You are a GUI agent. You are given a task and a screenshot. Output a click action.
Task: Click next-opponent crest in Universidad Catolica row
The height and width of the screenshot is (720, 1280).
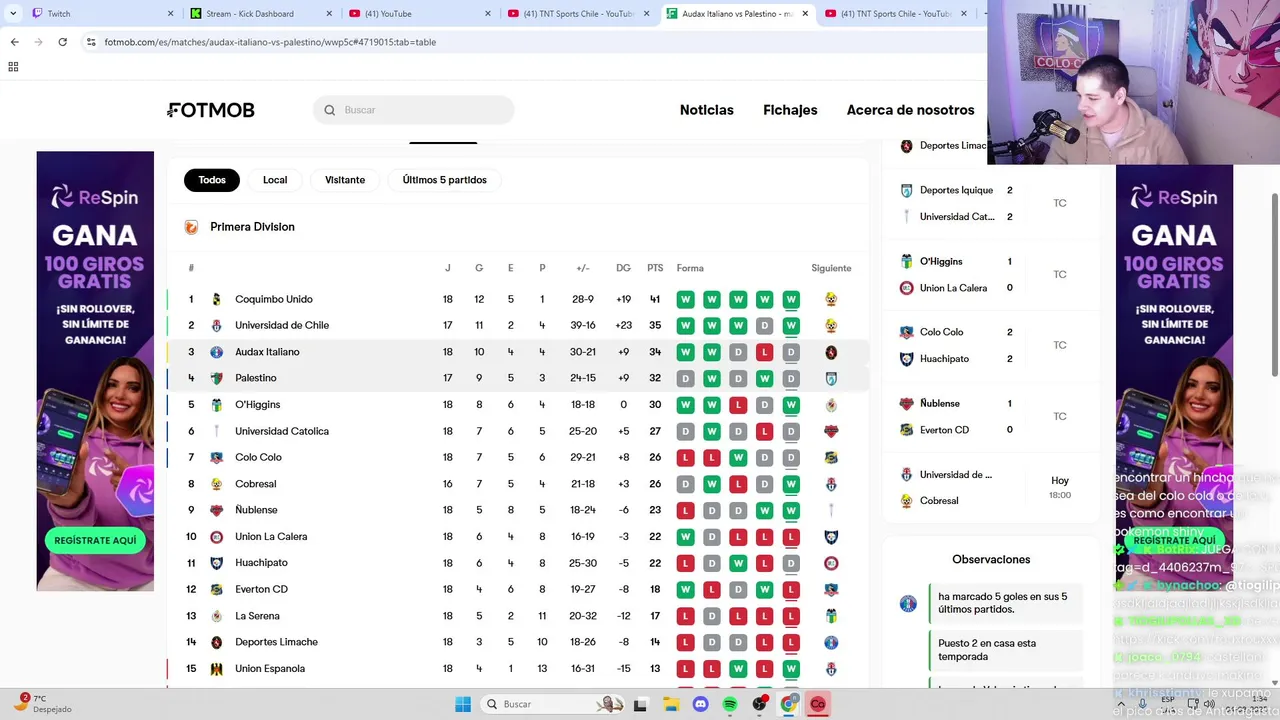pyautogui.click(x=831, y=431)
